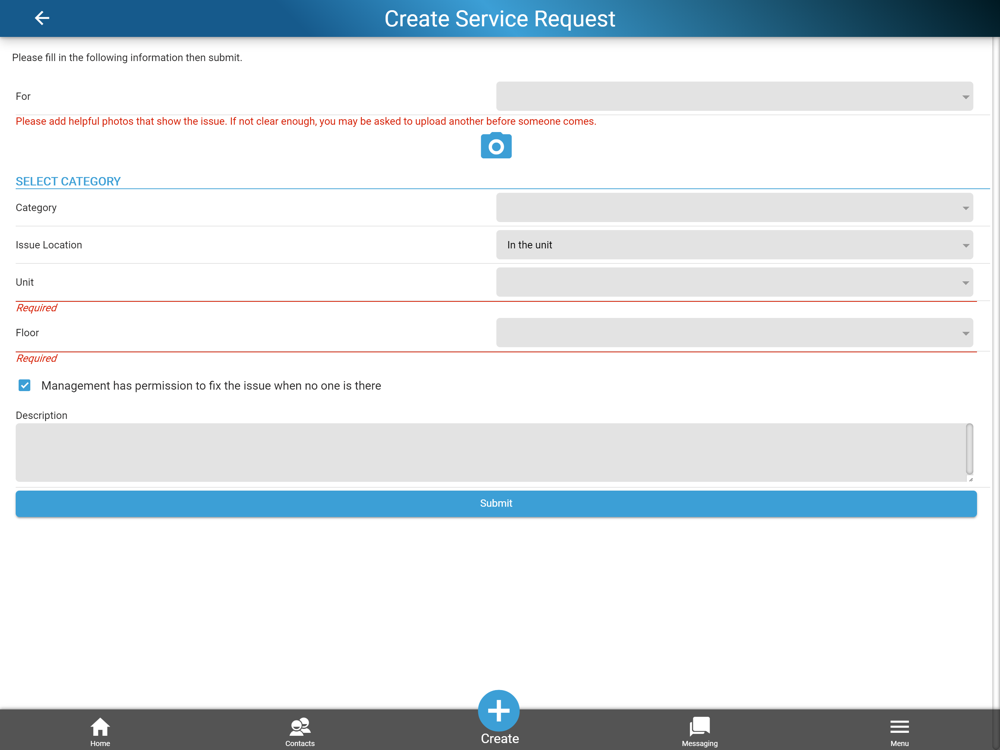Viewport: 1000px width, 750px height.
Task: Open the Category dropdown
Action: [x=735, y=208]
